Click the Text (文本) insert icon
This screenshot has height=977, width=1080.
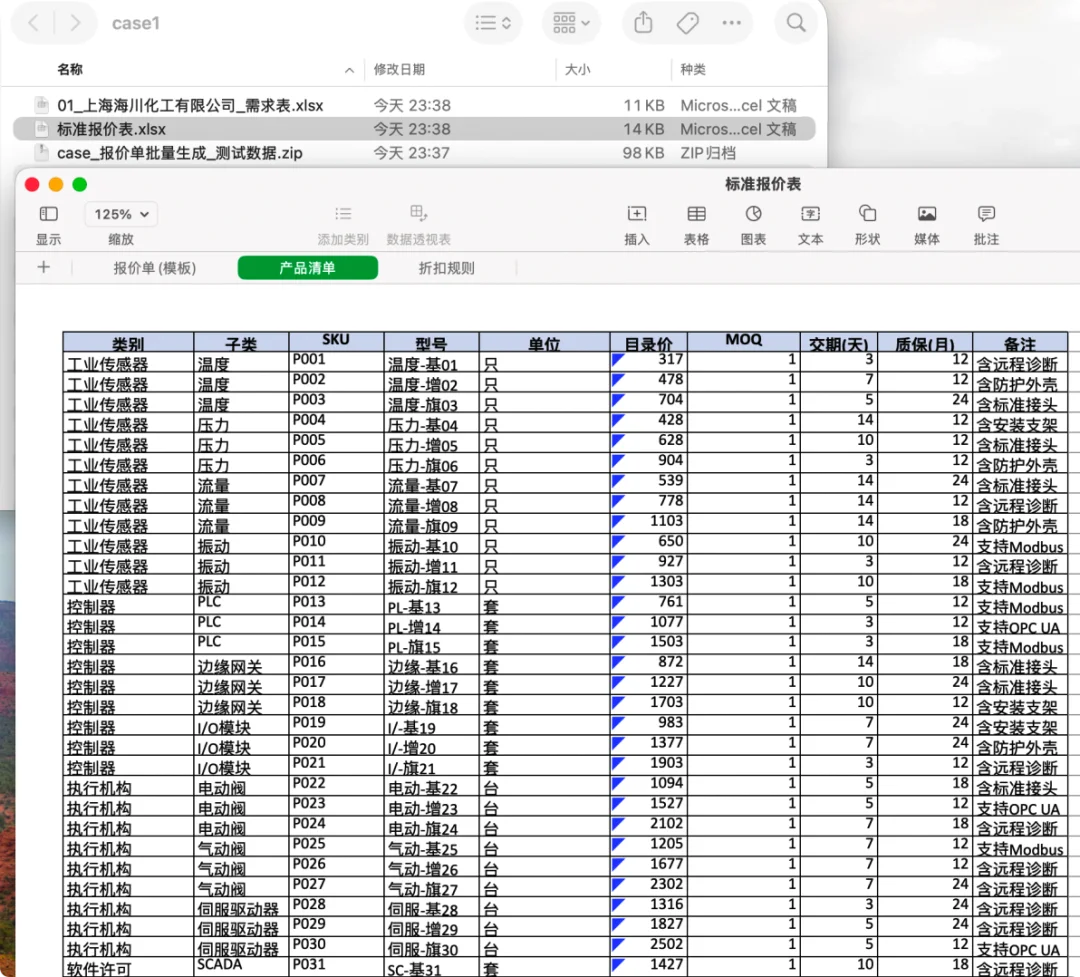[x=810, y=215]
